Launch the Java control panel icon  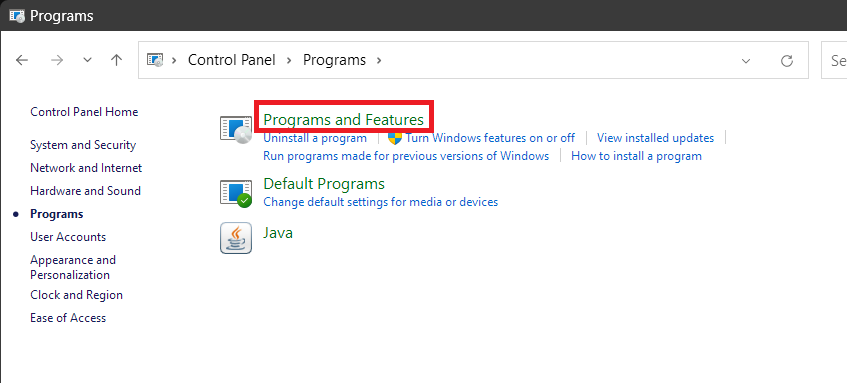click(x=236, y=238)
